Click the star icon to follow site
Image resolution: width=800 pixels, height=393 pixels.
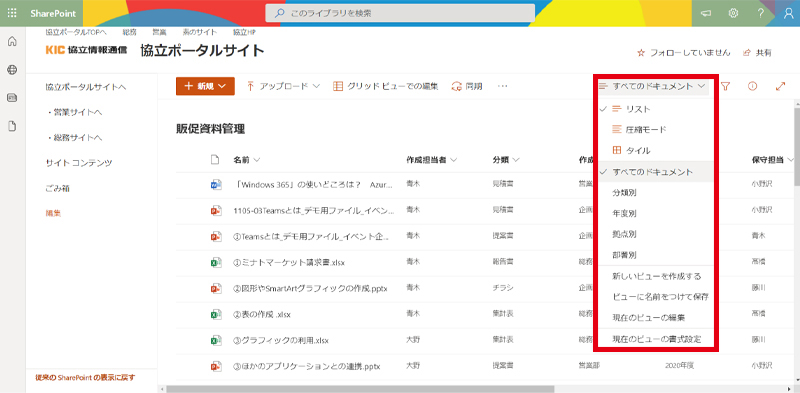[641, 53]
